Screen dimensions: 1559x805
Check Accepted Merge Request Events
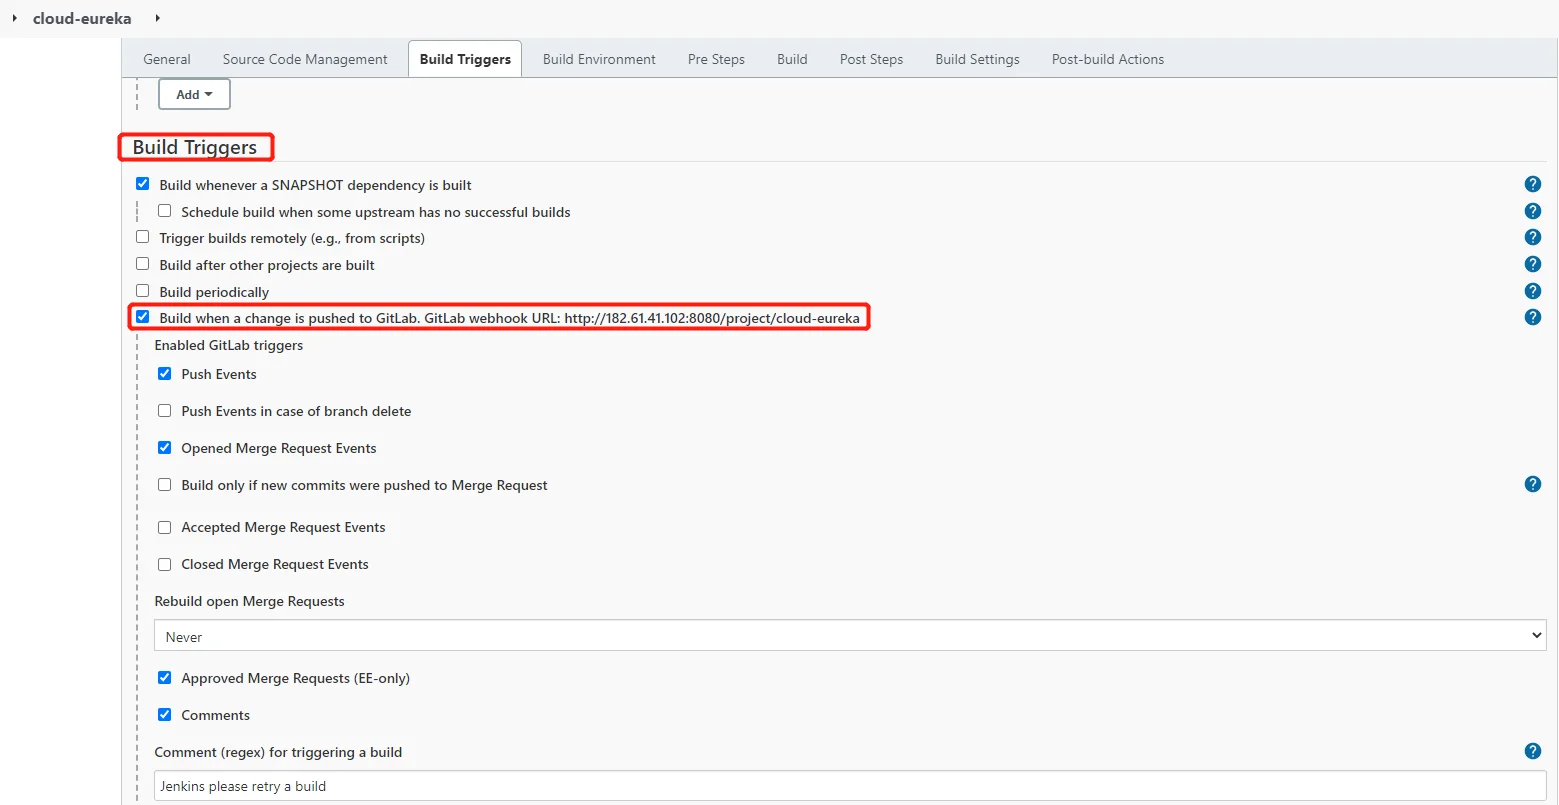pyautogui.click(x=164, y=527)
